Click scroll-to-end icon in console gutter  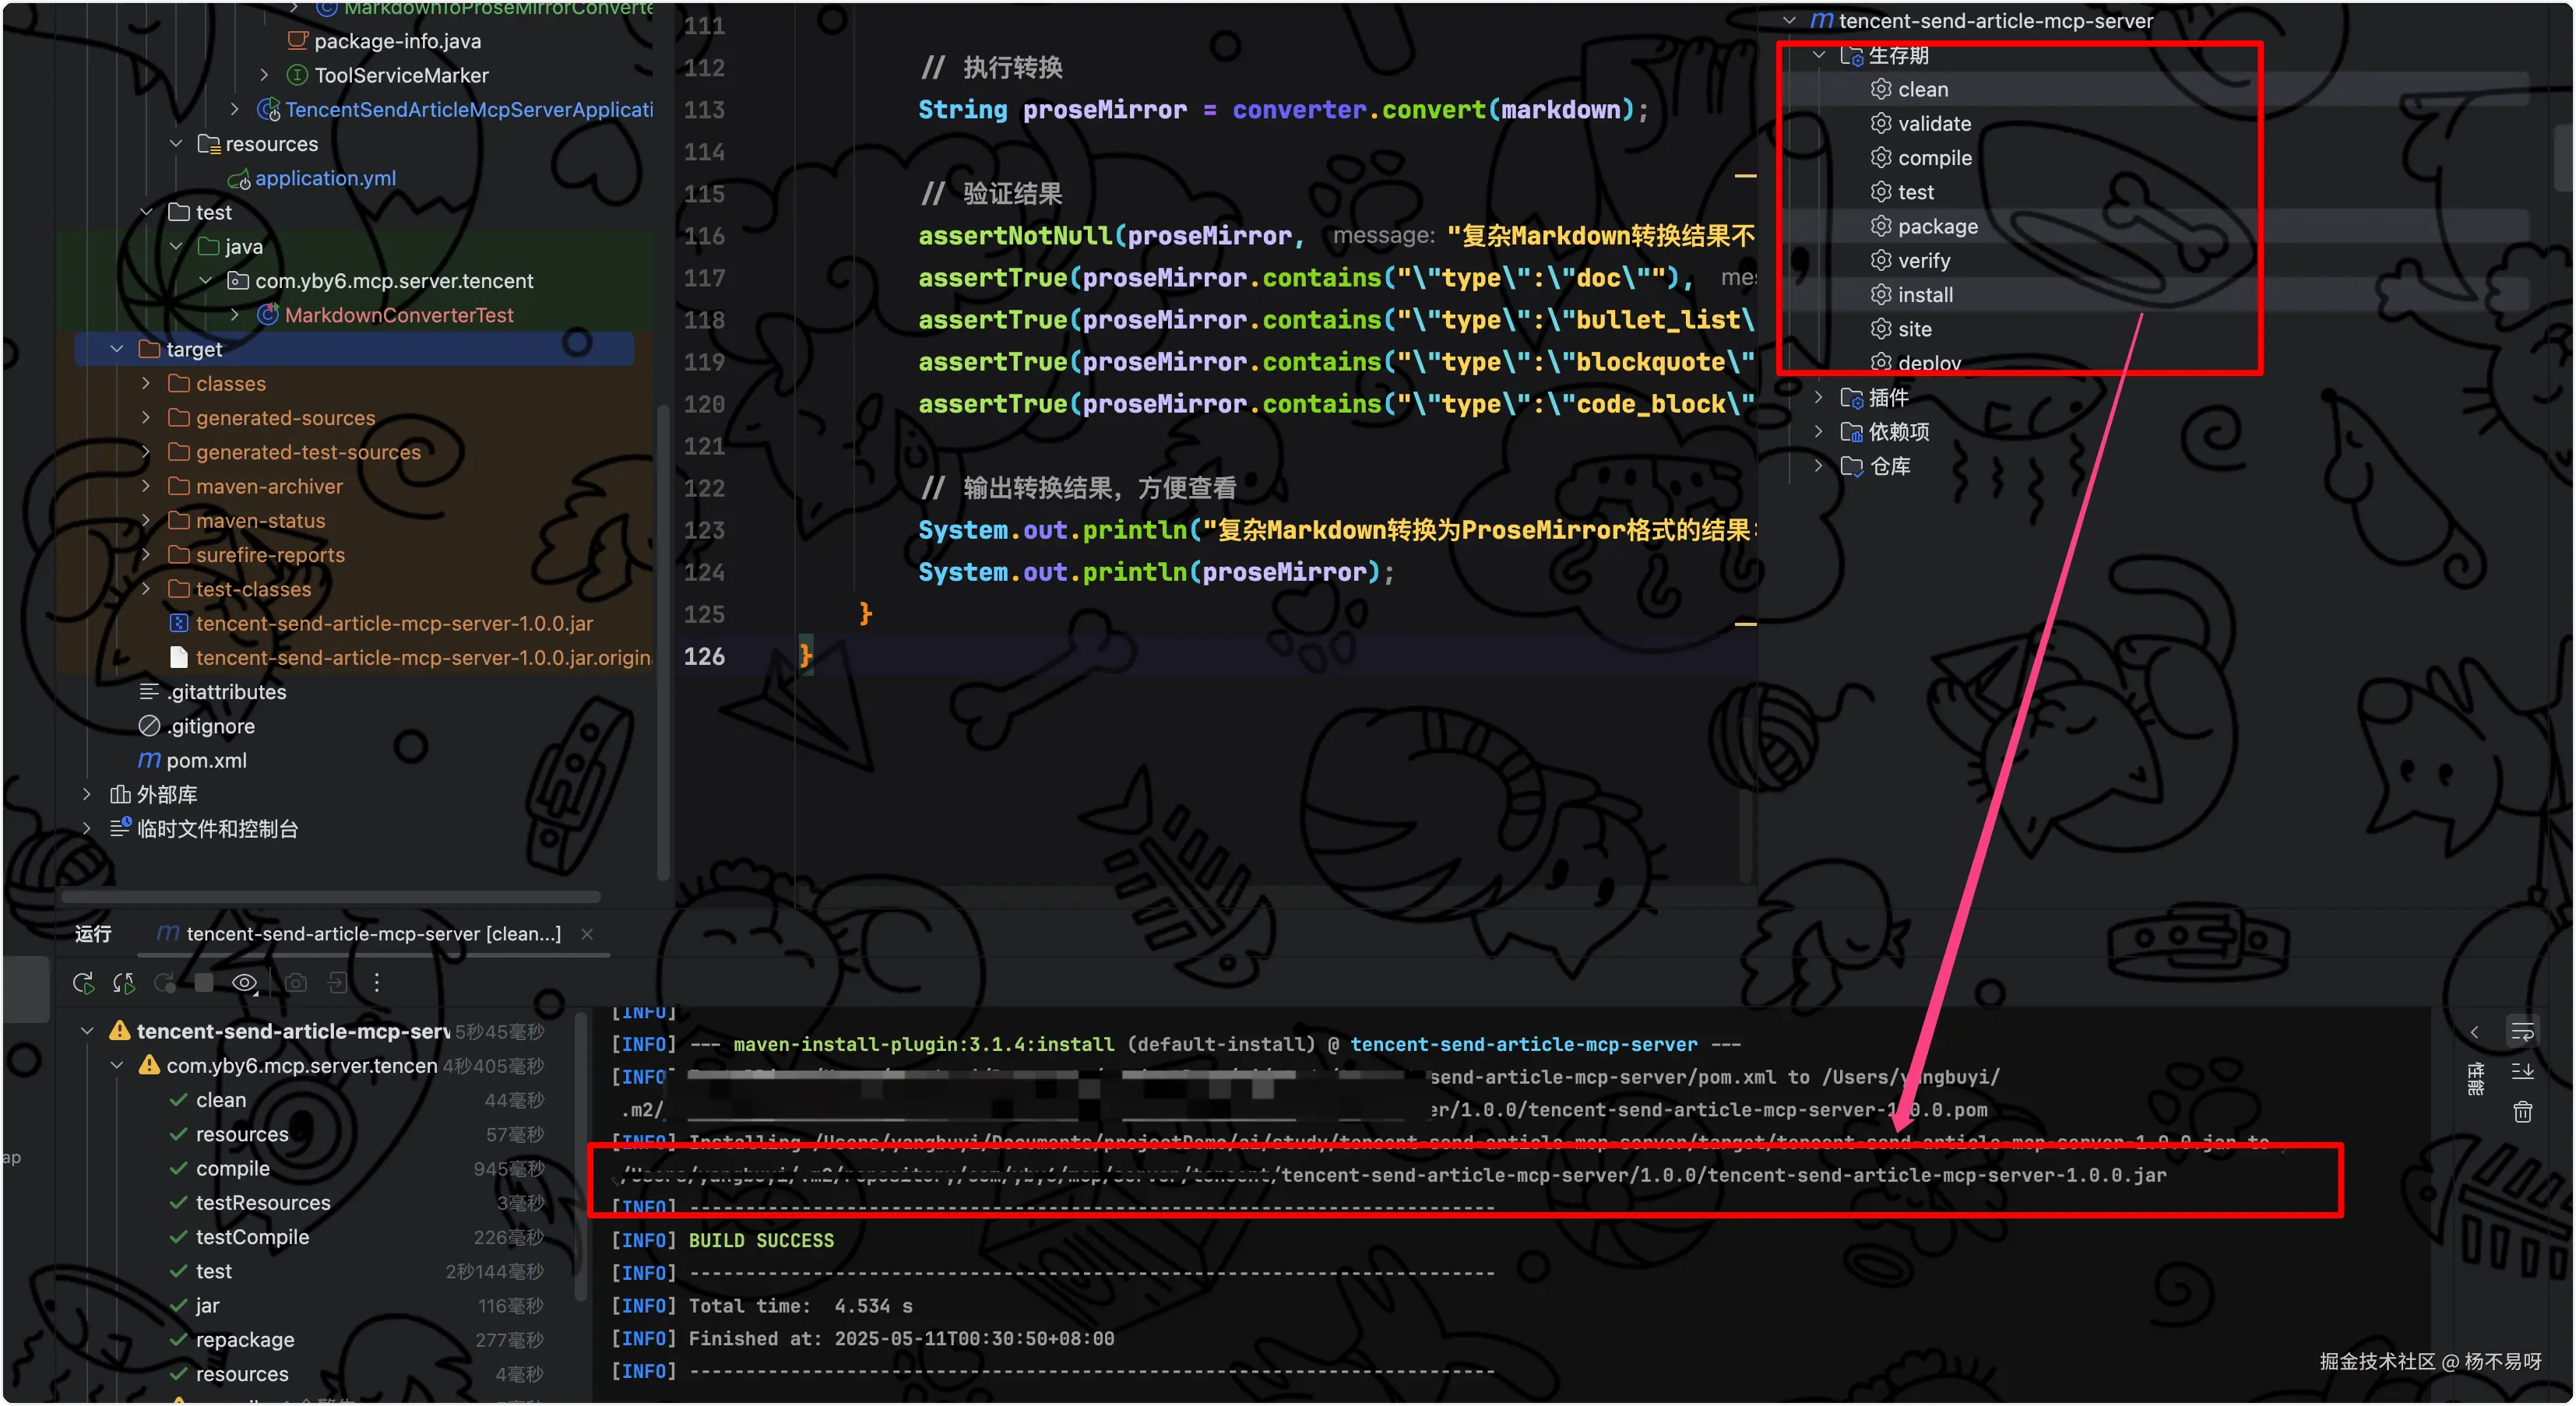click(x=2522, y=1072)
